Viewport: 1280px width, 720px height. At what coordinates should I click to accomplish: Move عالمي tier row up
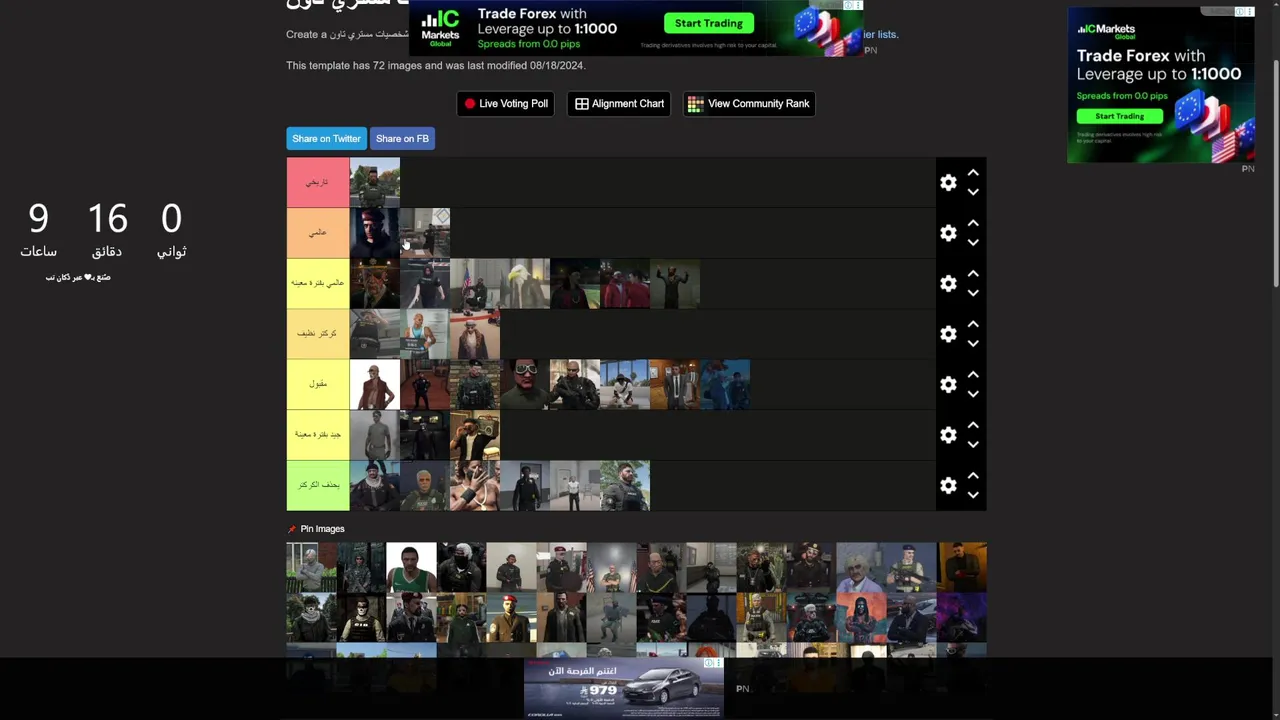973,223
